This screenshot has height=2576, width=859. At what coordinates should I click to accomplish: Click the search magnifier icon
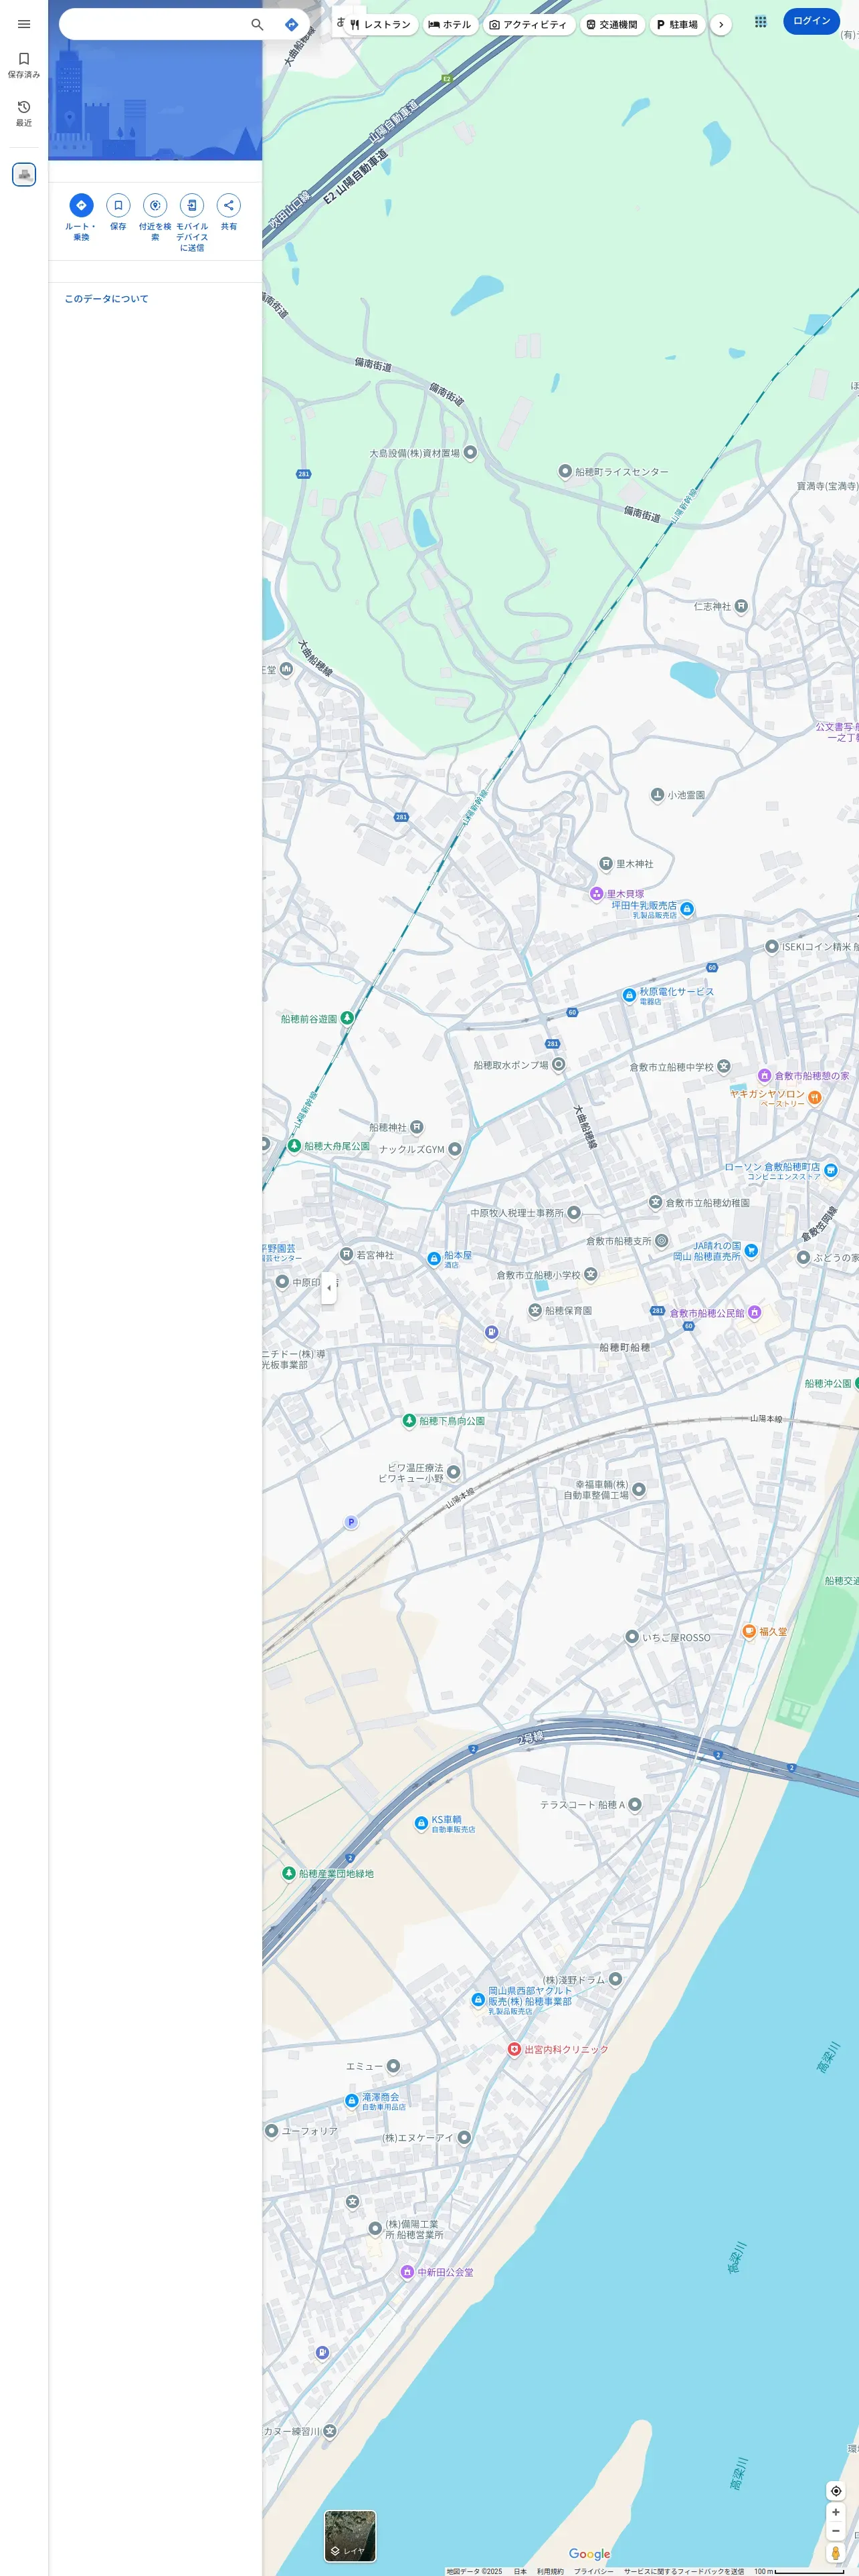(257, 24)
